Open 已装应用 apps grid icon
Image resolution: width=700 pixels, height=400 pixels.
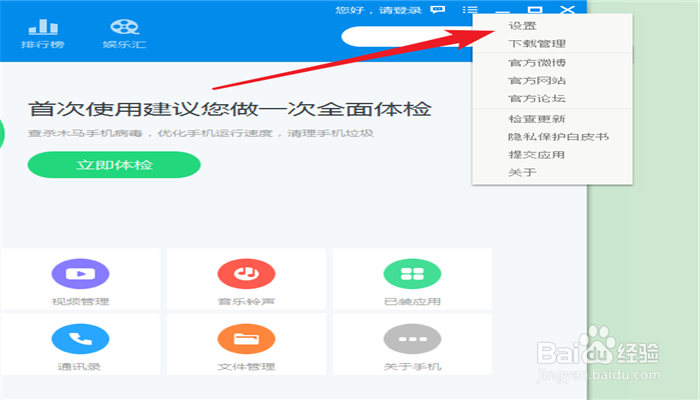pyautogui.click(x=412, y=274)
